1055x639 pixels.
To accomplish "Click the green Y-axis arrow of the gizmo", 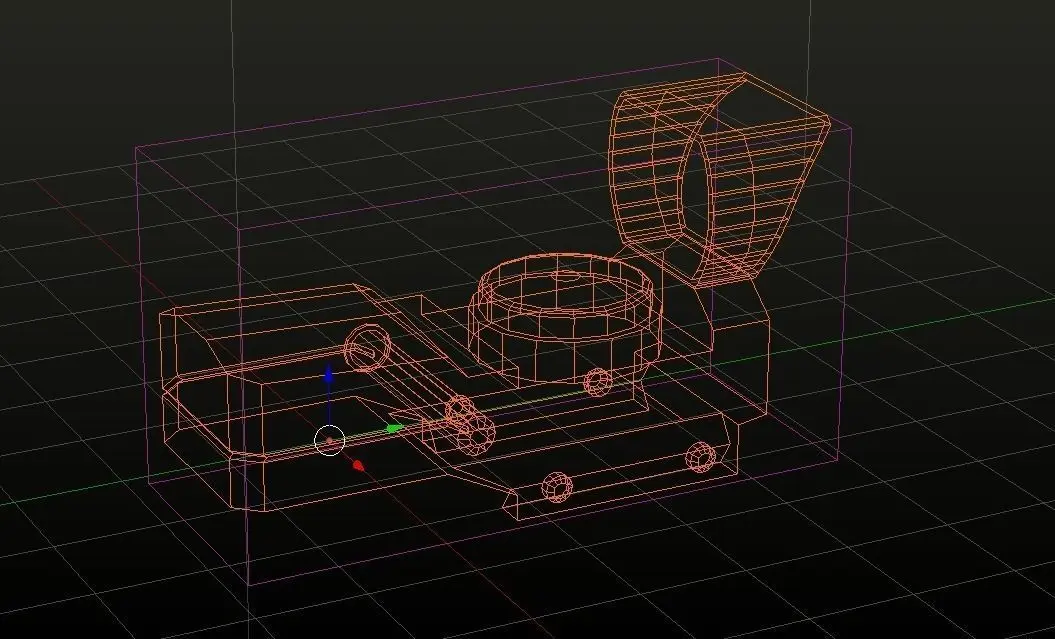I will tap(394, 428).
